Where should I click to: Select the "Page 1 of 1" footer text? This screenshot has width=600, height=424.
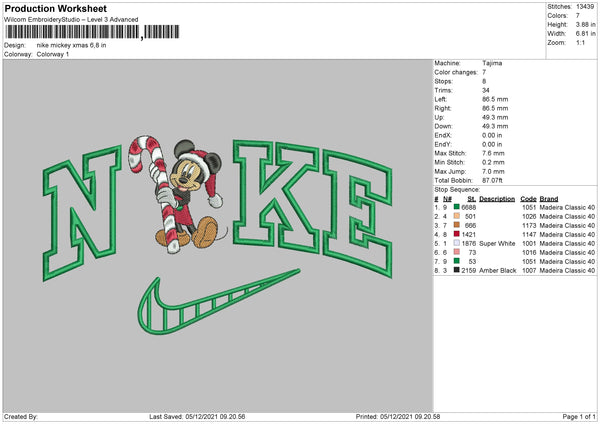[579, 416]
